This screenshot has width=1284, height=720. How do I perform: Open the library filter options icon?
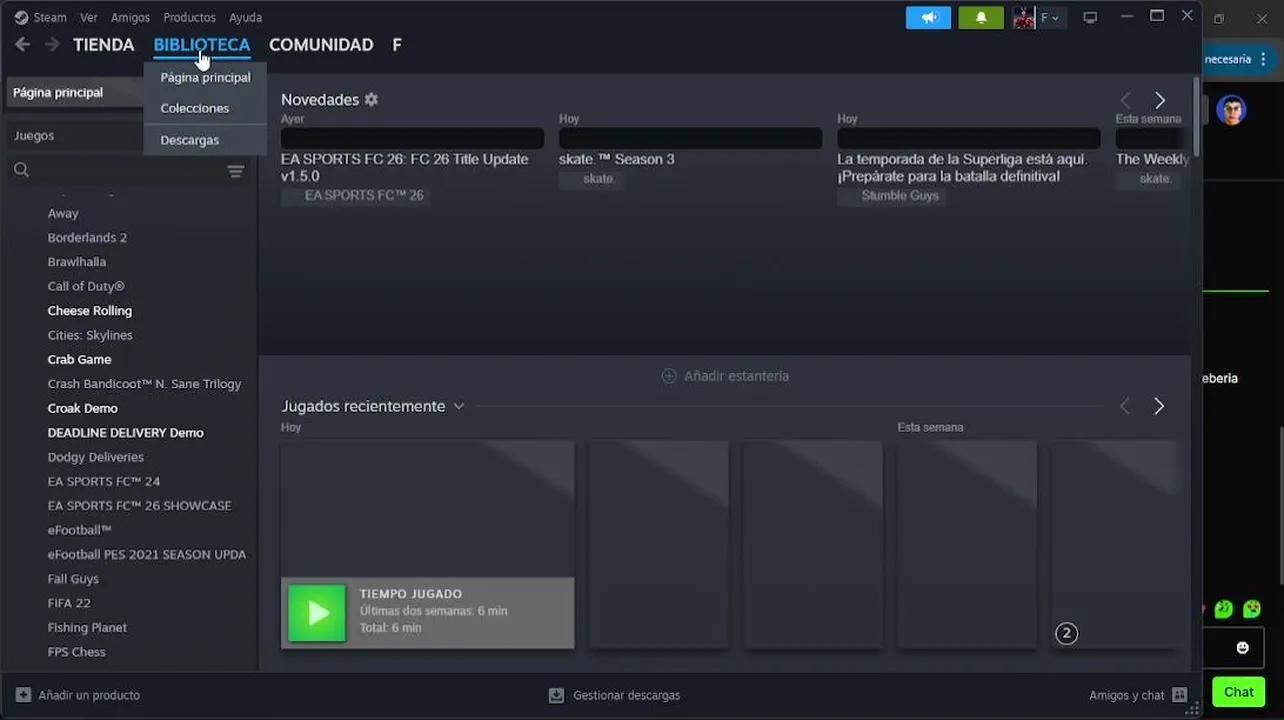click(x=236, y=171)
